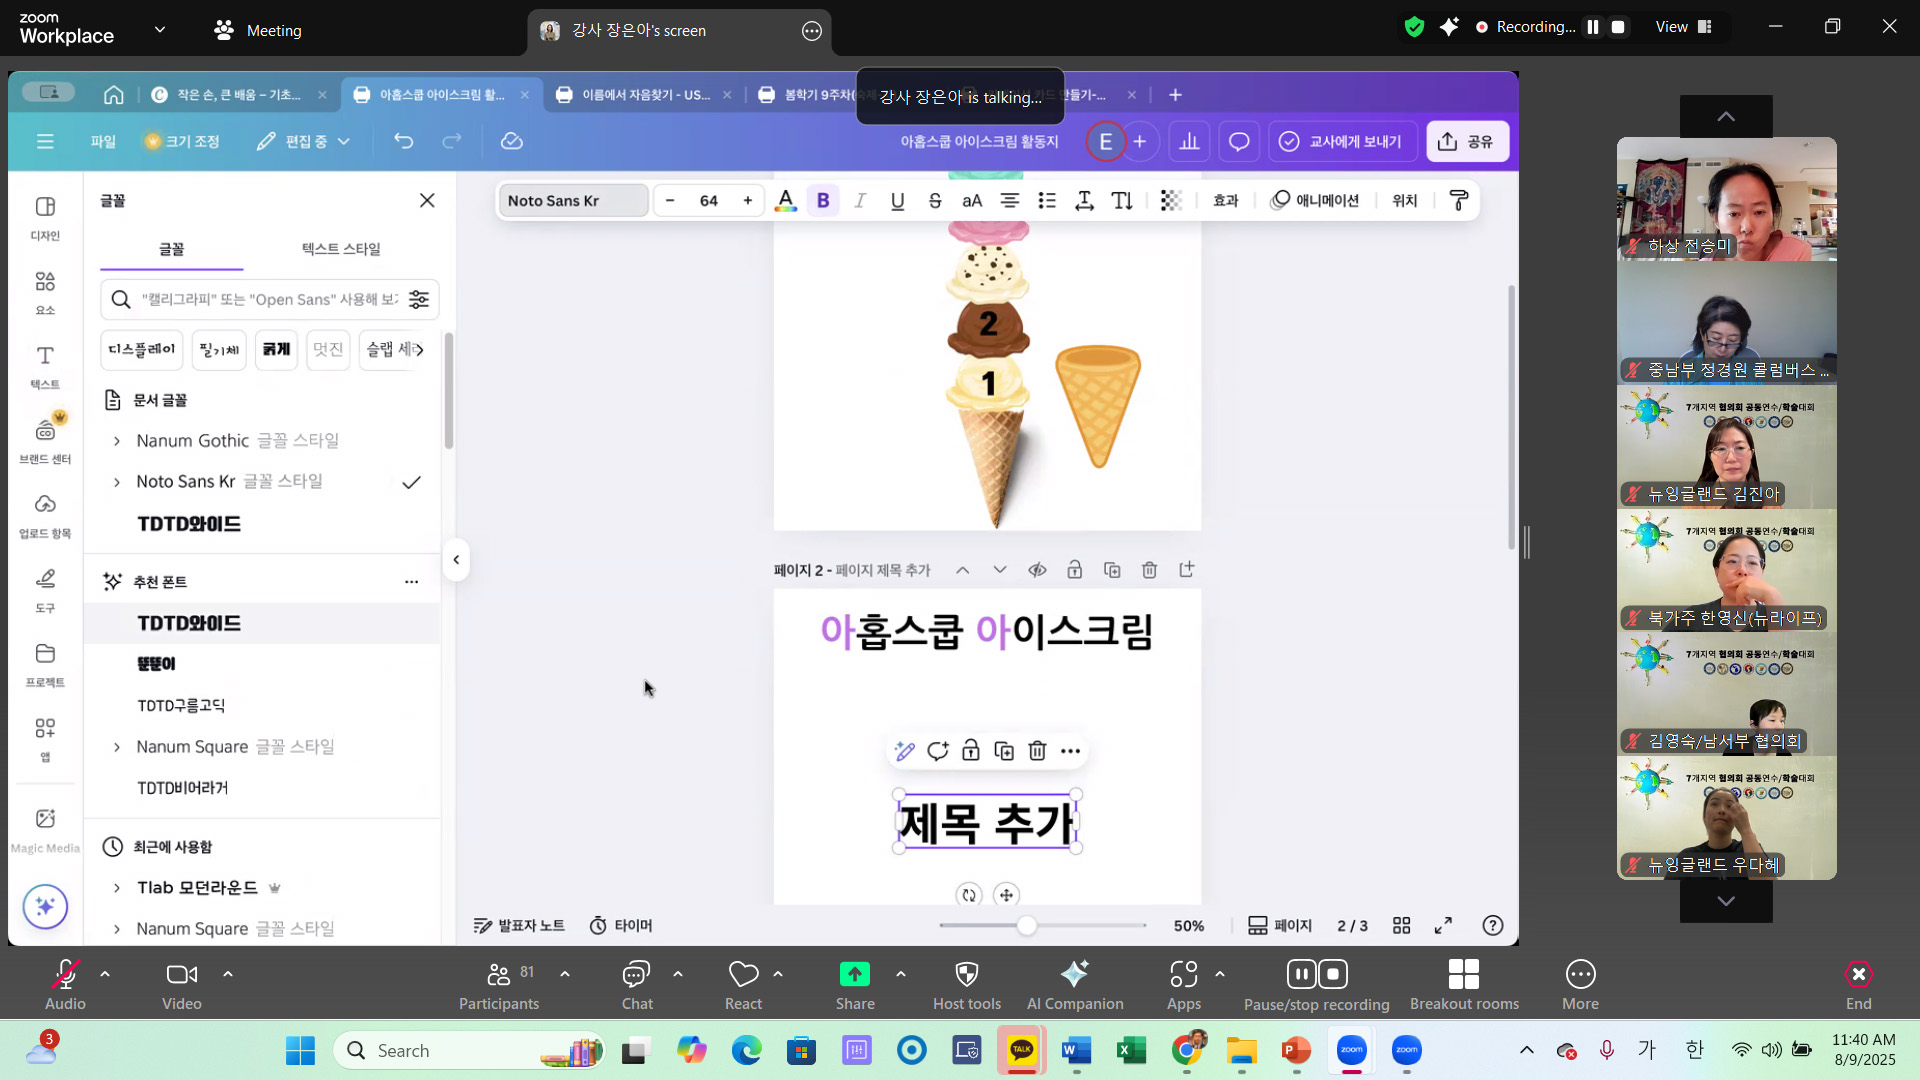Select the 디스플레이 font category chip

coord(141,349)
